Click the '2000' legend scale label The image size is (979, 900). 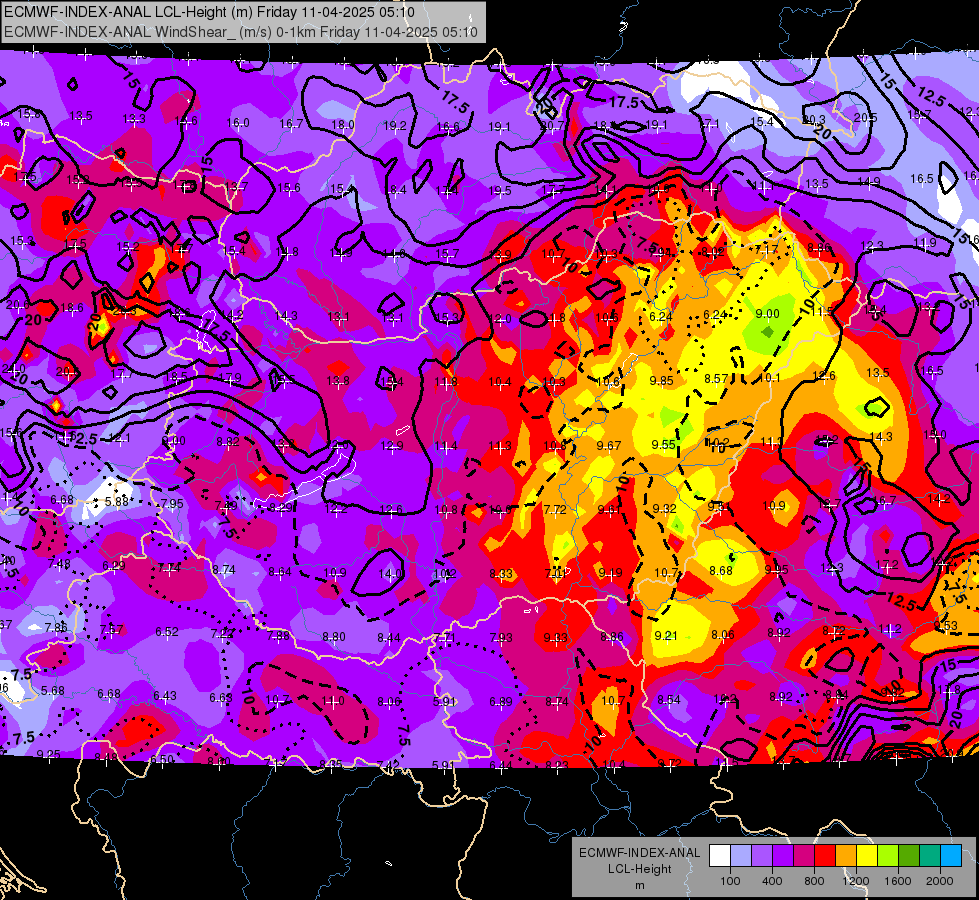[x=939, y=881]
